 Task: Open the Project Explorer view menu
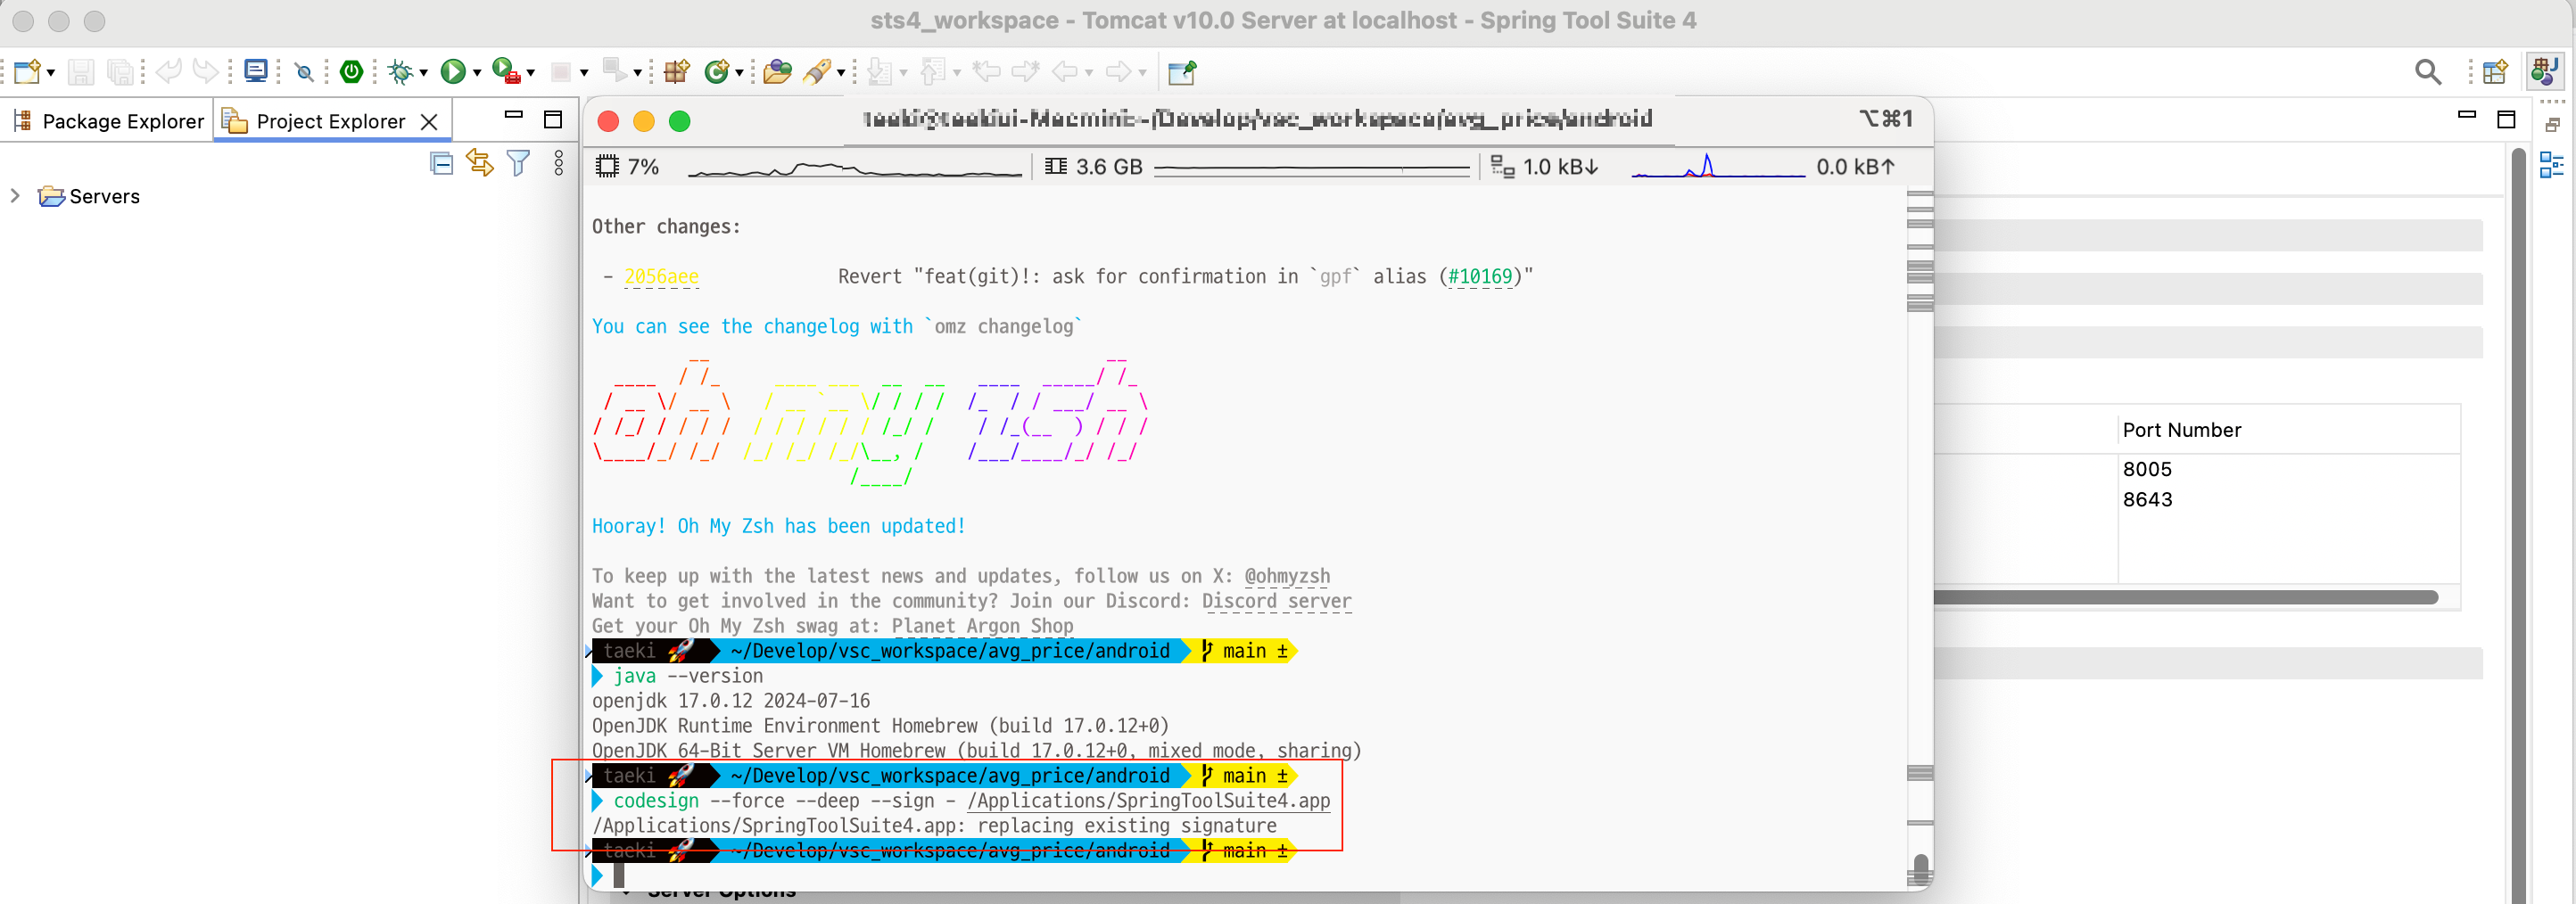pyautogui.click(x=559, y=163)
